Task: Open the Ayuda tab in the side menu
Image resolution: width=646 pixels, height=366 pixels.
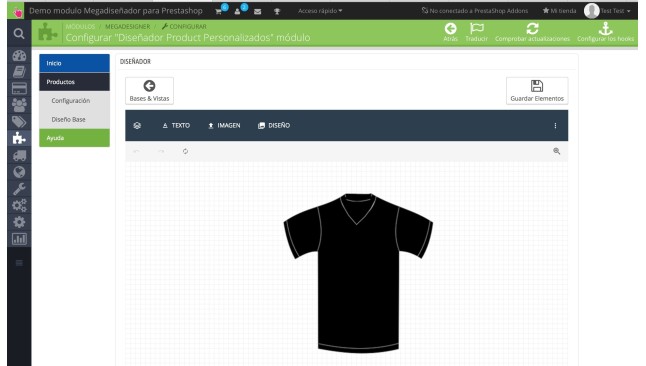Action: coord(75,138)
